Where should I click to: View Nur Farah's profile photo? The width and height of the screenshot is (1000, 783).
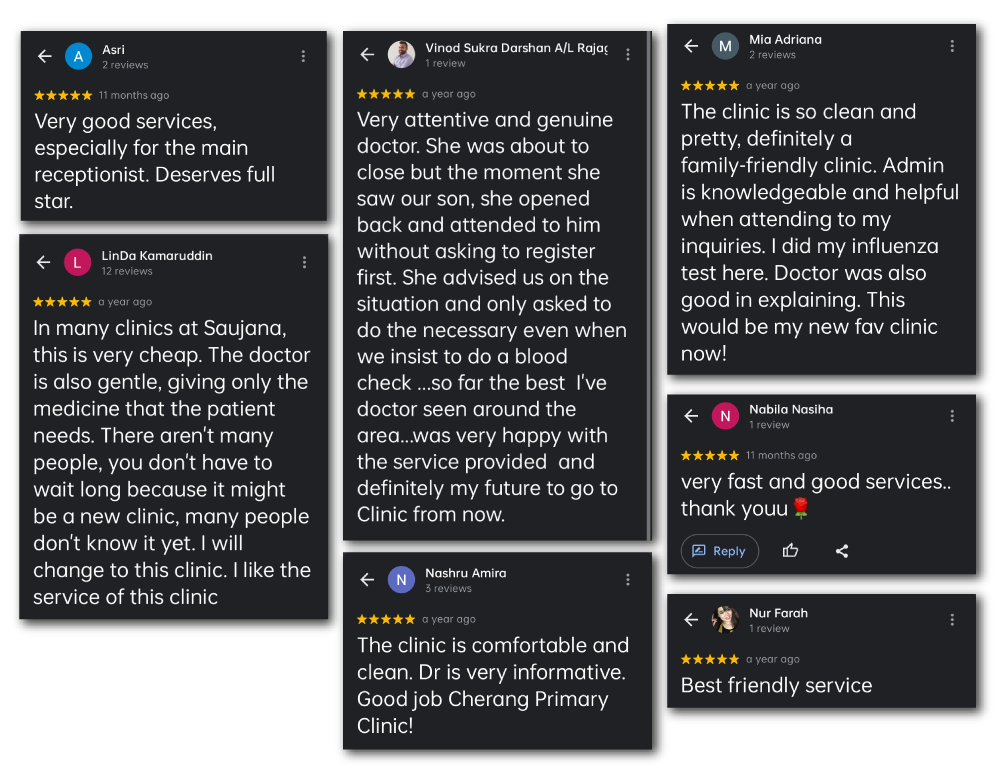tap(725, 620)
